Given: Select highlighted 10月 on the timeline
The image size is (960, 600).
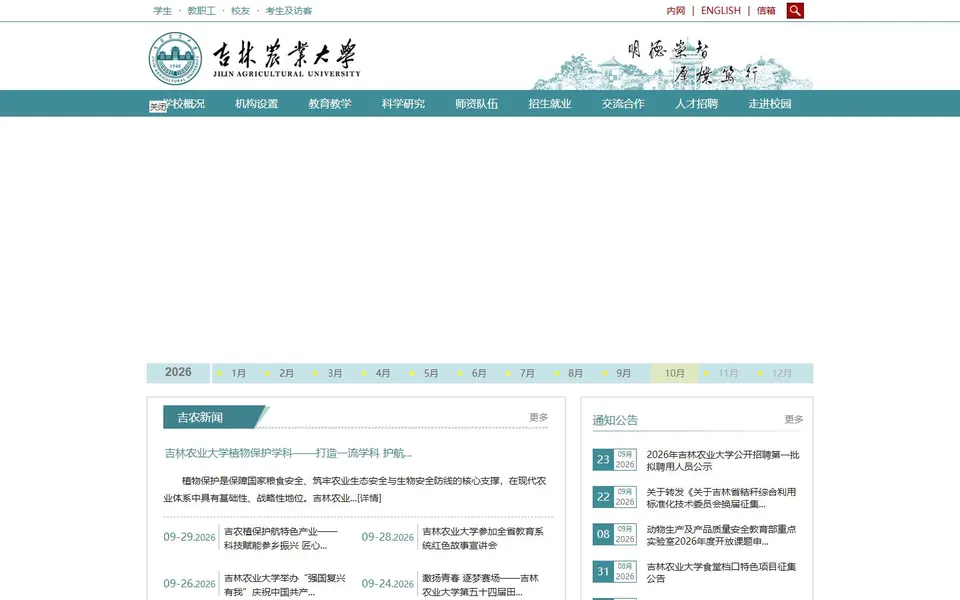Looking at the screenshot, I should [674, 373].
